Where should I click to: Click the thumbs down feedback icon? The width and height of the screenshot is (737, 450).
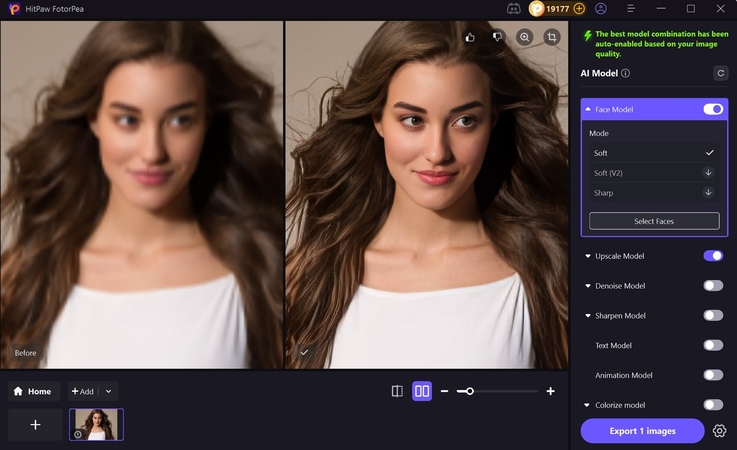(x=497, y=37)
